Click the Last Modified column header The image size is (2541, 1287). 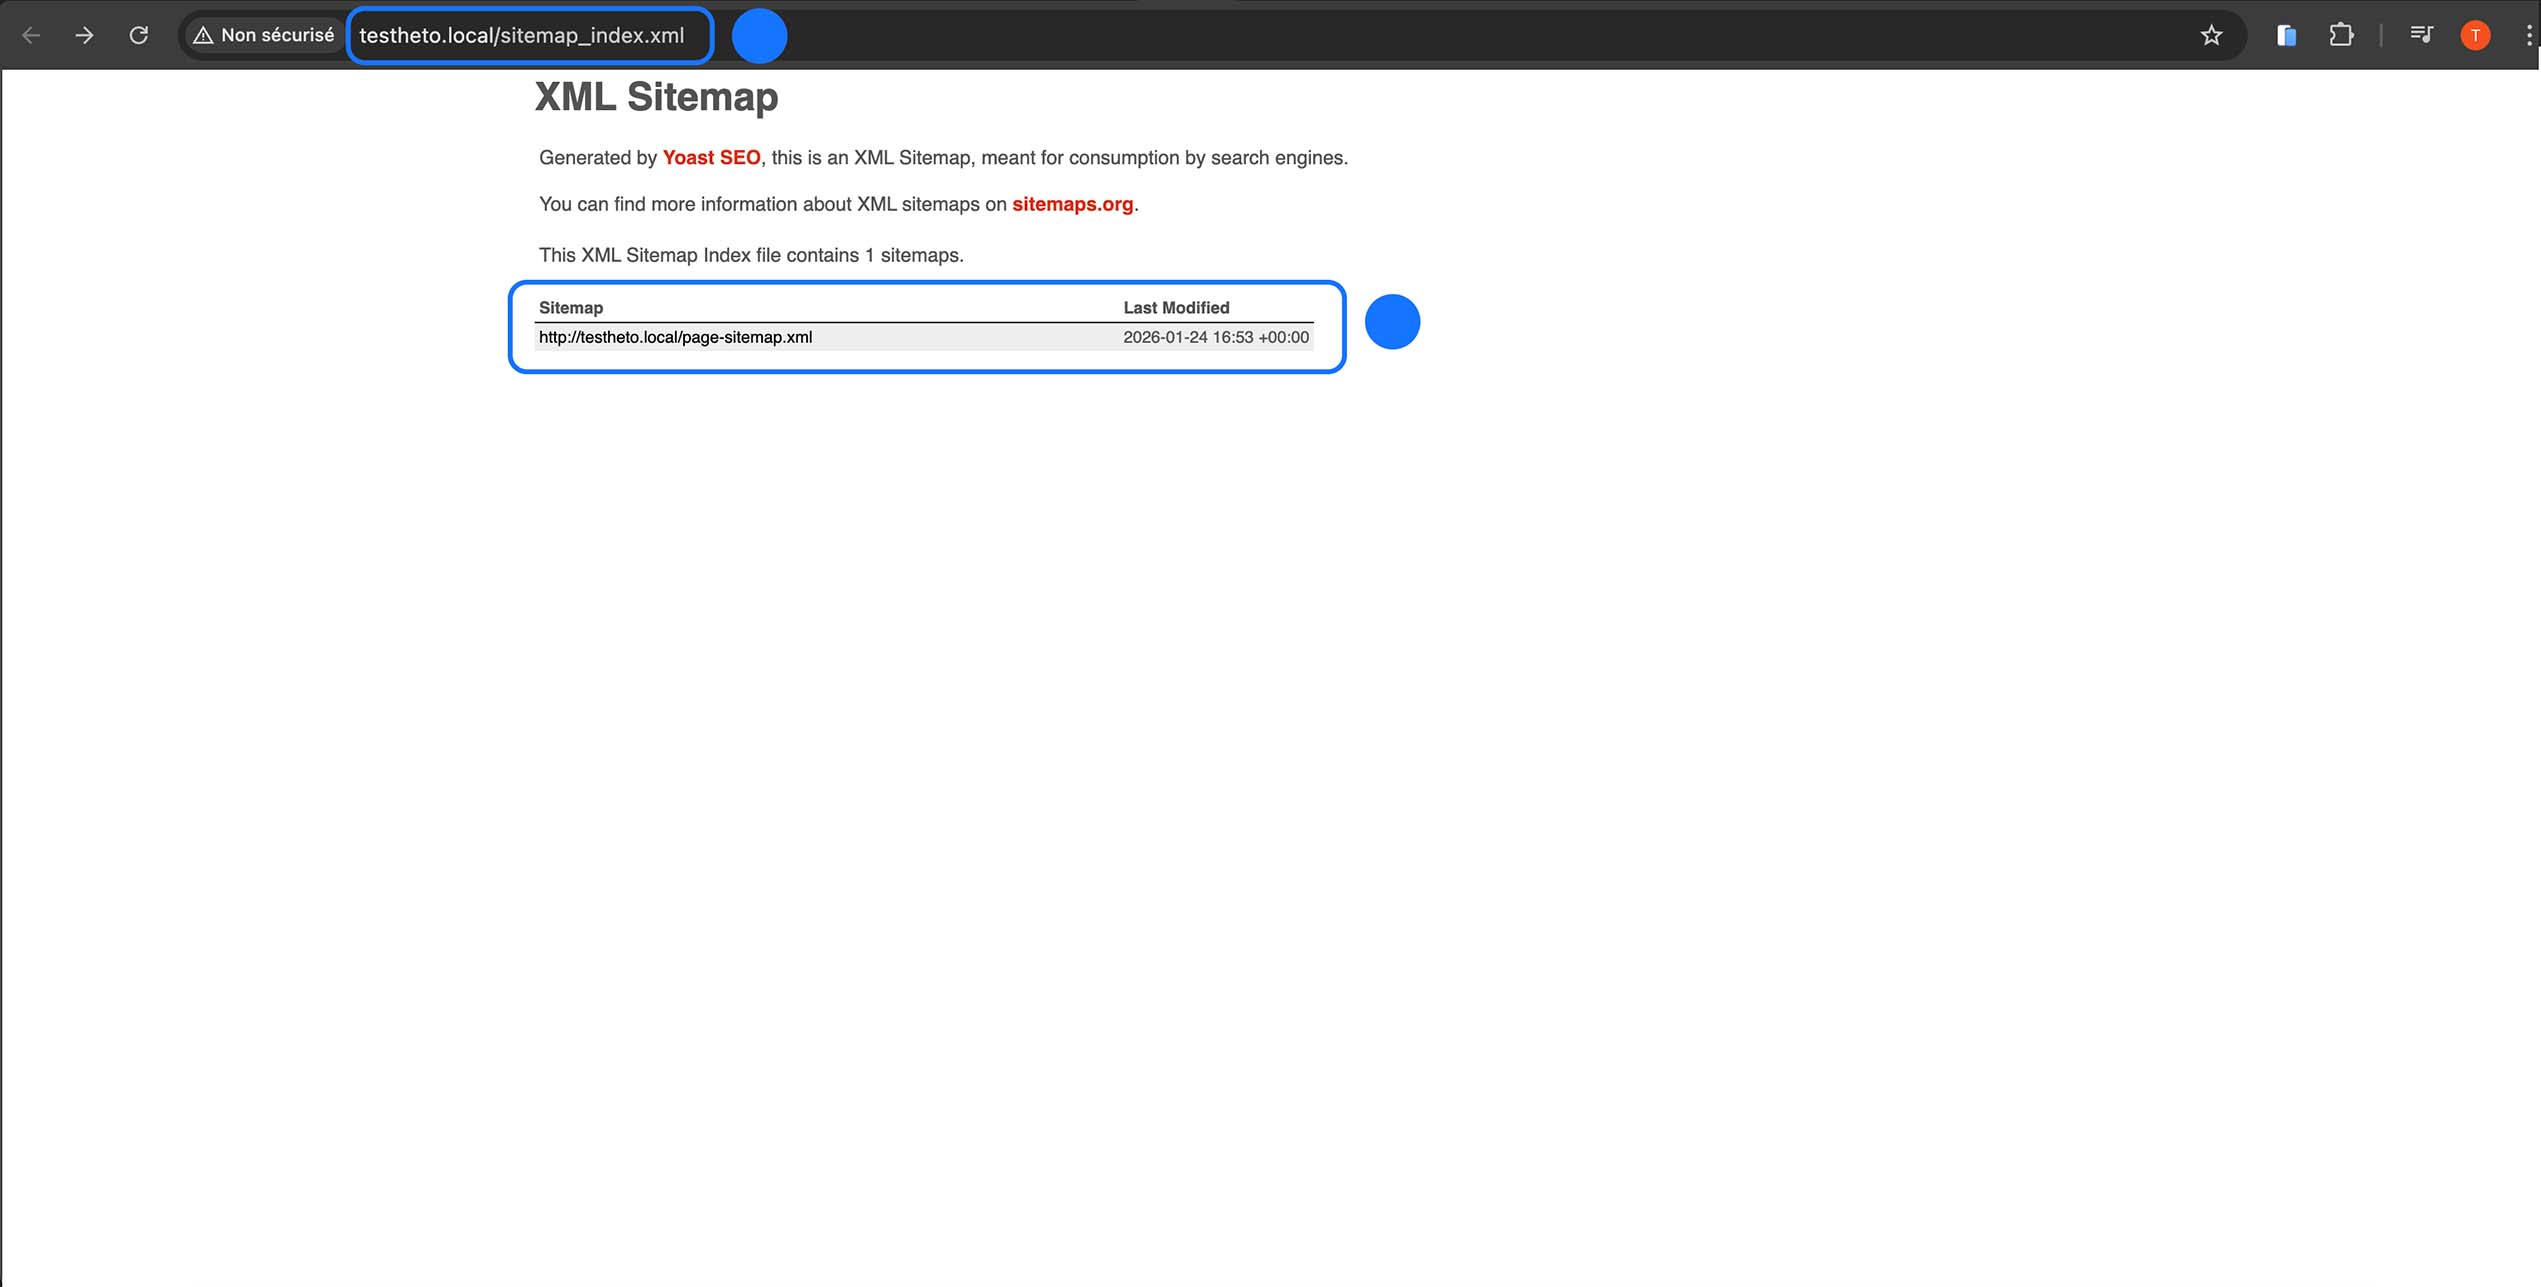pos(1176,307)
